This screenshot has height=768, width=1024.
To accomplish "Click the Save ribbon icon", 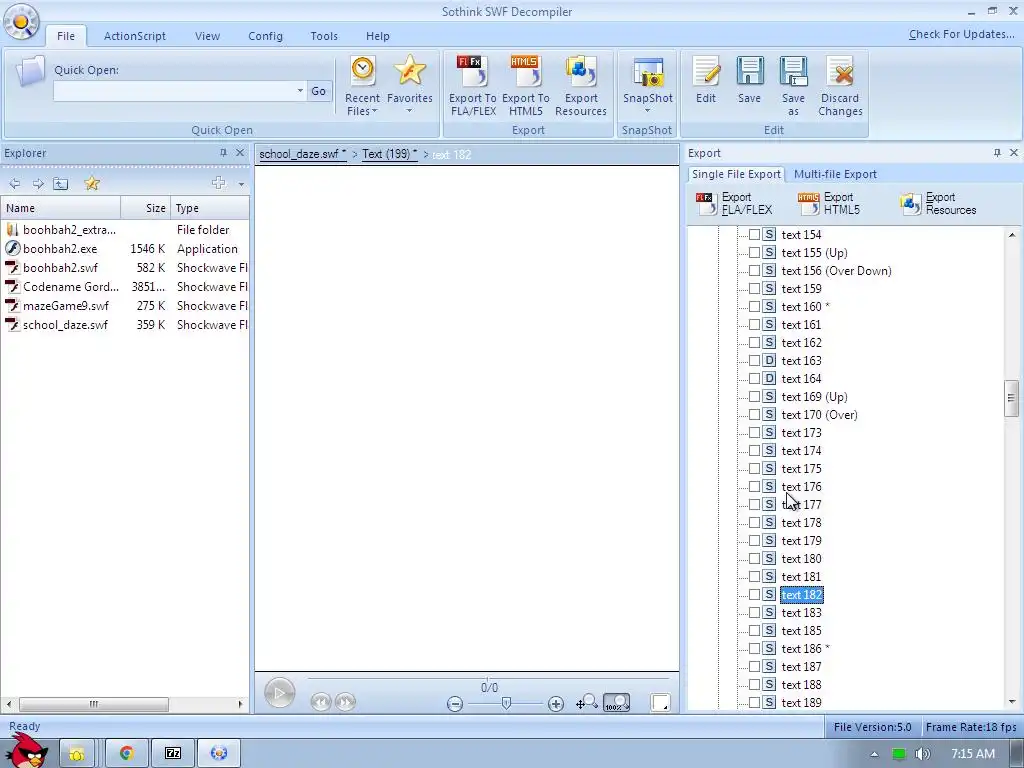I will click(749, 80).
